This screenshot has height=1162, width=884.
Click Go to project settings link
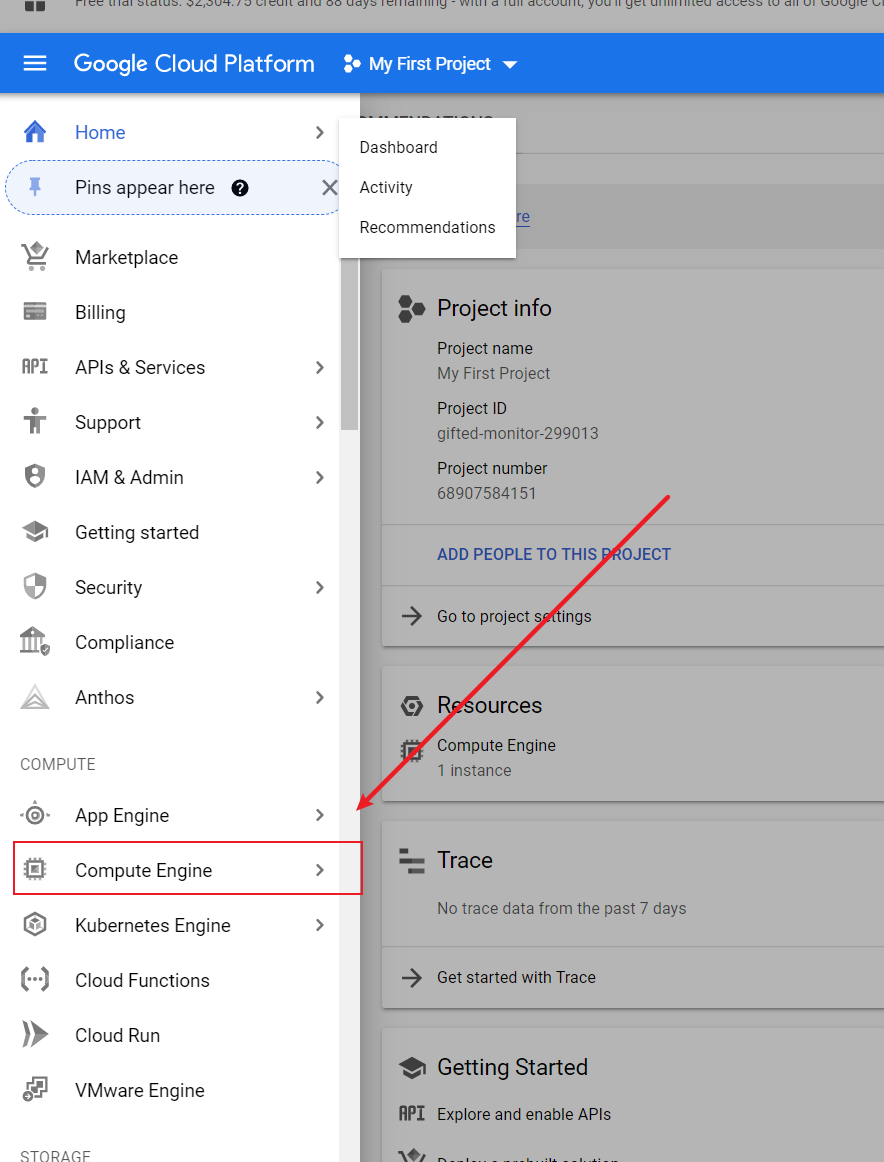(x=514, y=616)
